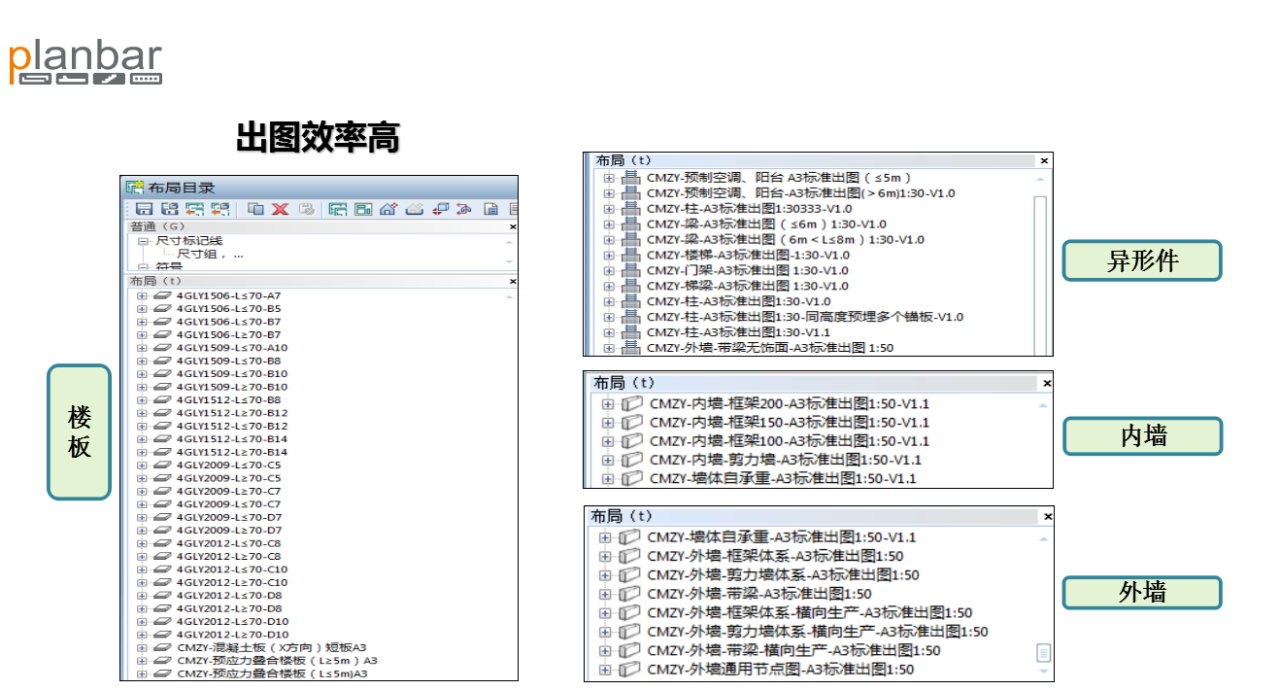
Task: Click the 楼板 label button
Action: pyautogui.click(x=79, y=432)
